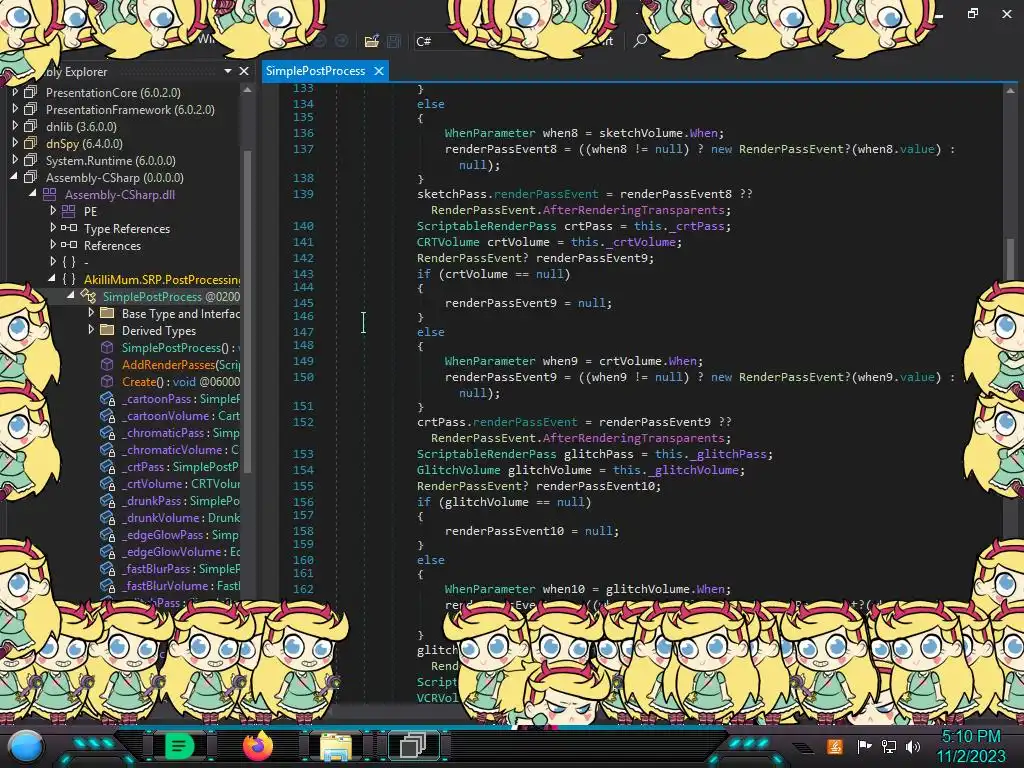
Task: Collapse the Assembly-CSharp.dll module node
Action: pos(33,194)
